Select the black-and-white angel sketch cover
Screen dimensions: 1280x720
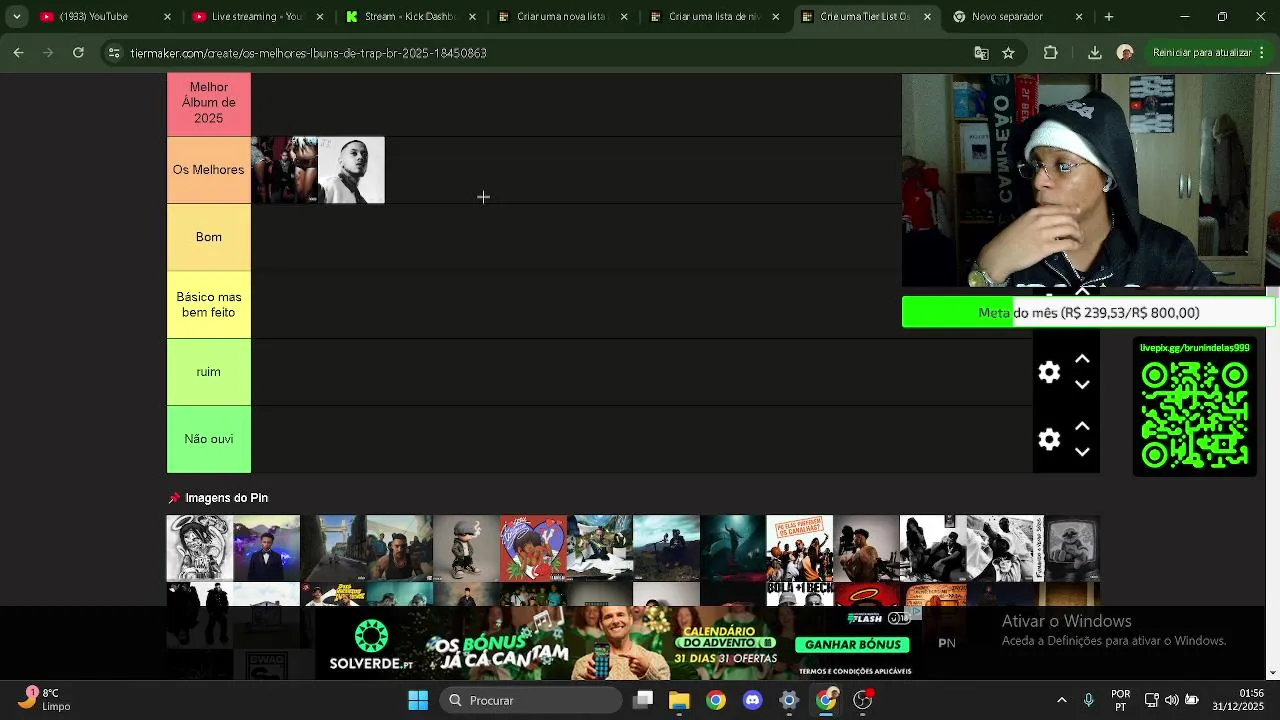point(200,548)
